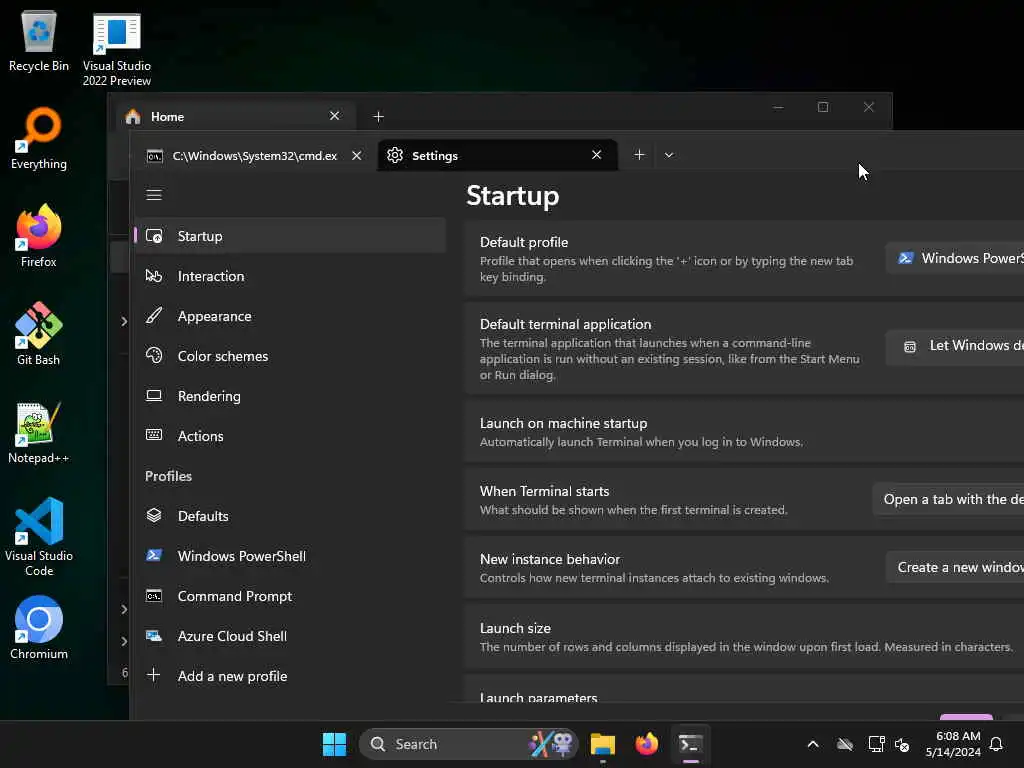Open Firefox from the taskbar
The image size is (1024, 768).
click(647, 744)
